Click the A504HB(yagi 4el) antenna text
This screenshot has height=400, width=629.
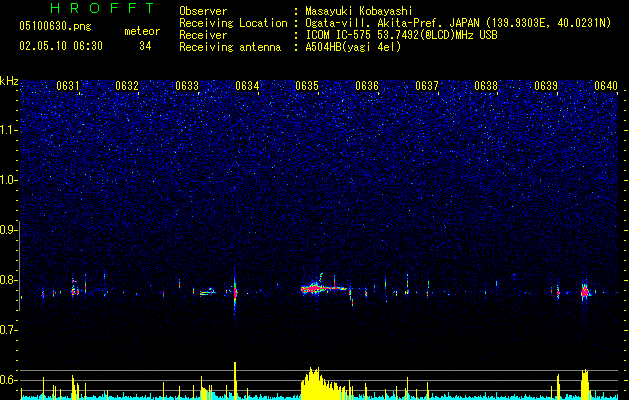click(x=353, y=47)
